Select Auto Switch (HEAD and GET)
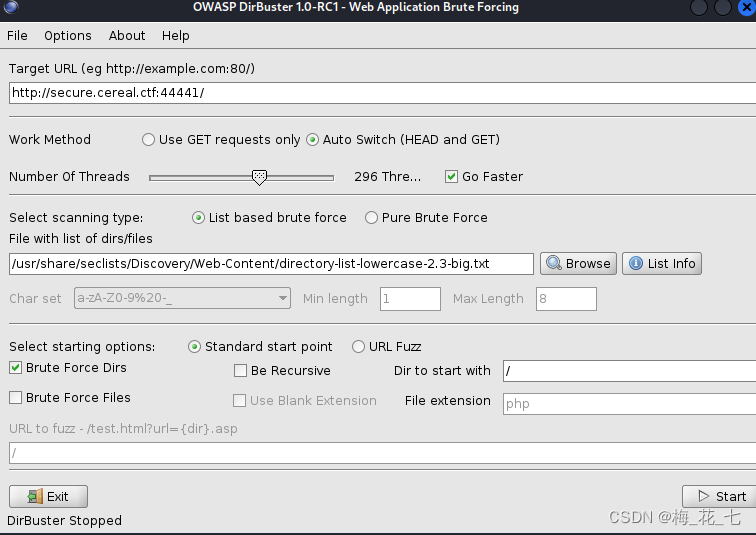The height and width of the screenshot is (535, 756). tap(403, 140)
